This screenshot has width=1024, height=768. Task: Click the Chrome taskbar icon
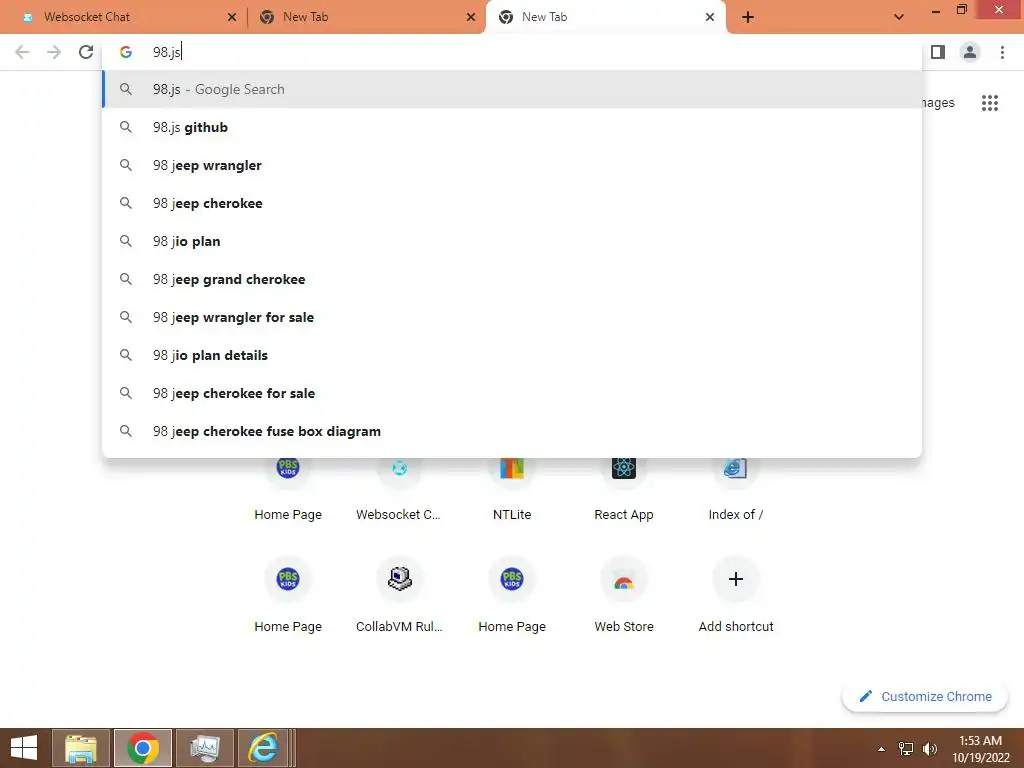pyautogui.click(x=143, y=748)
